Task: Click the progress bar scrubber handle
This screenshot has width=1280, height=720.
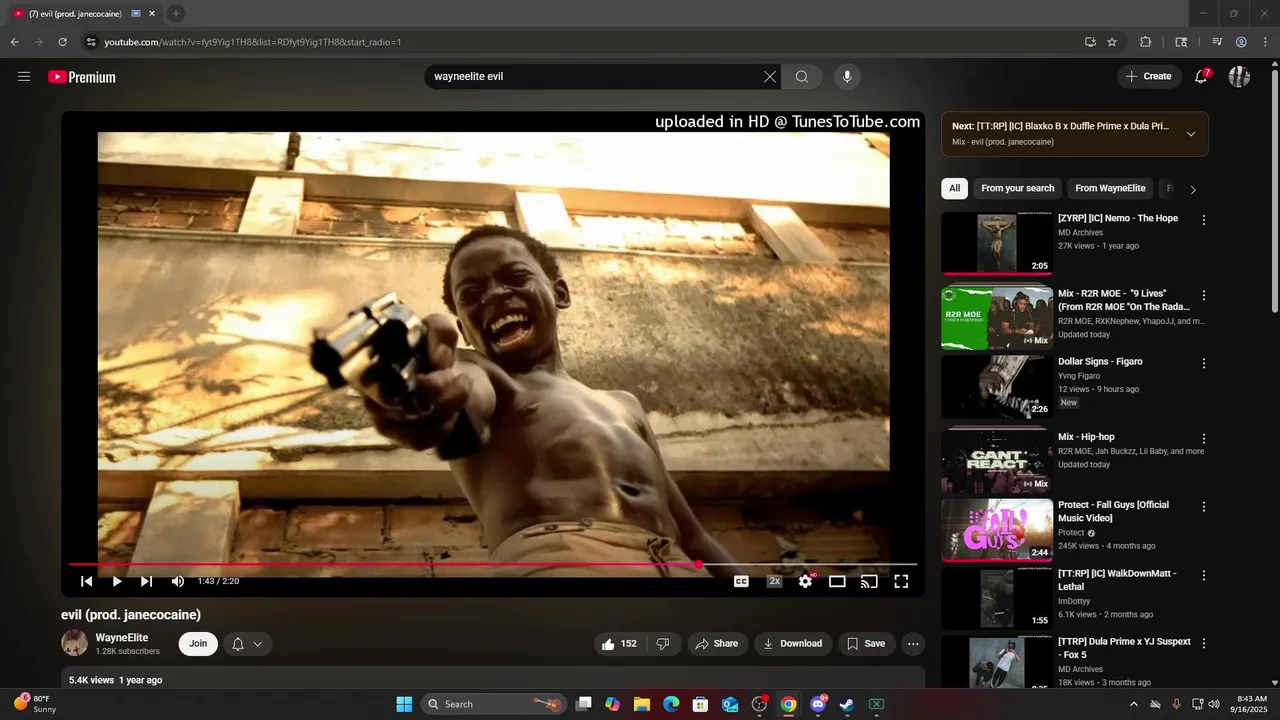Action: pos(698,564)
